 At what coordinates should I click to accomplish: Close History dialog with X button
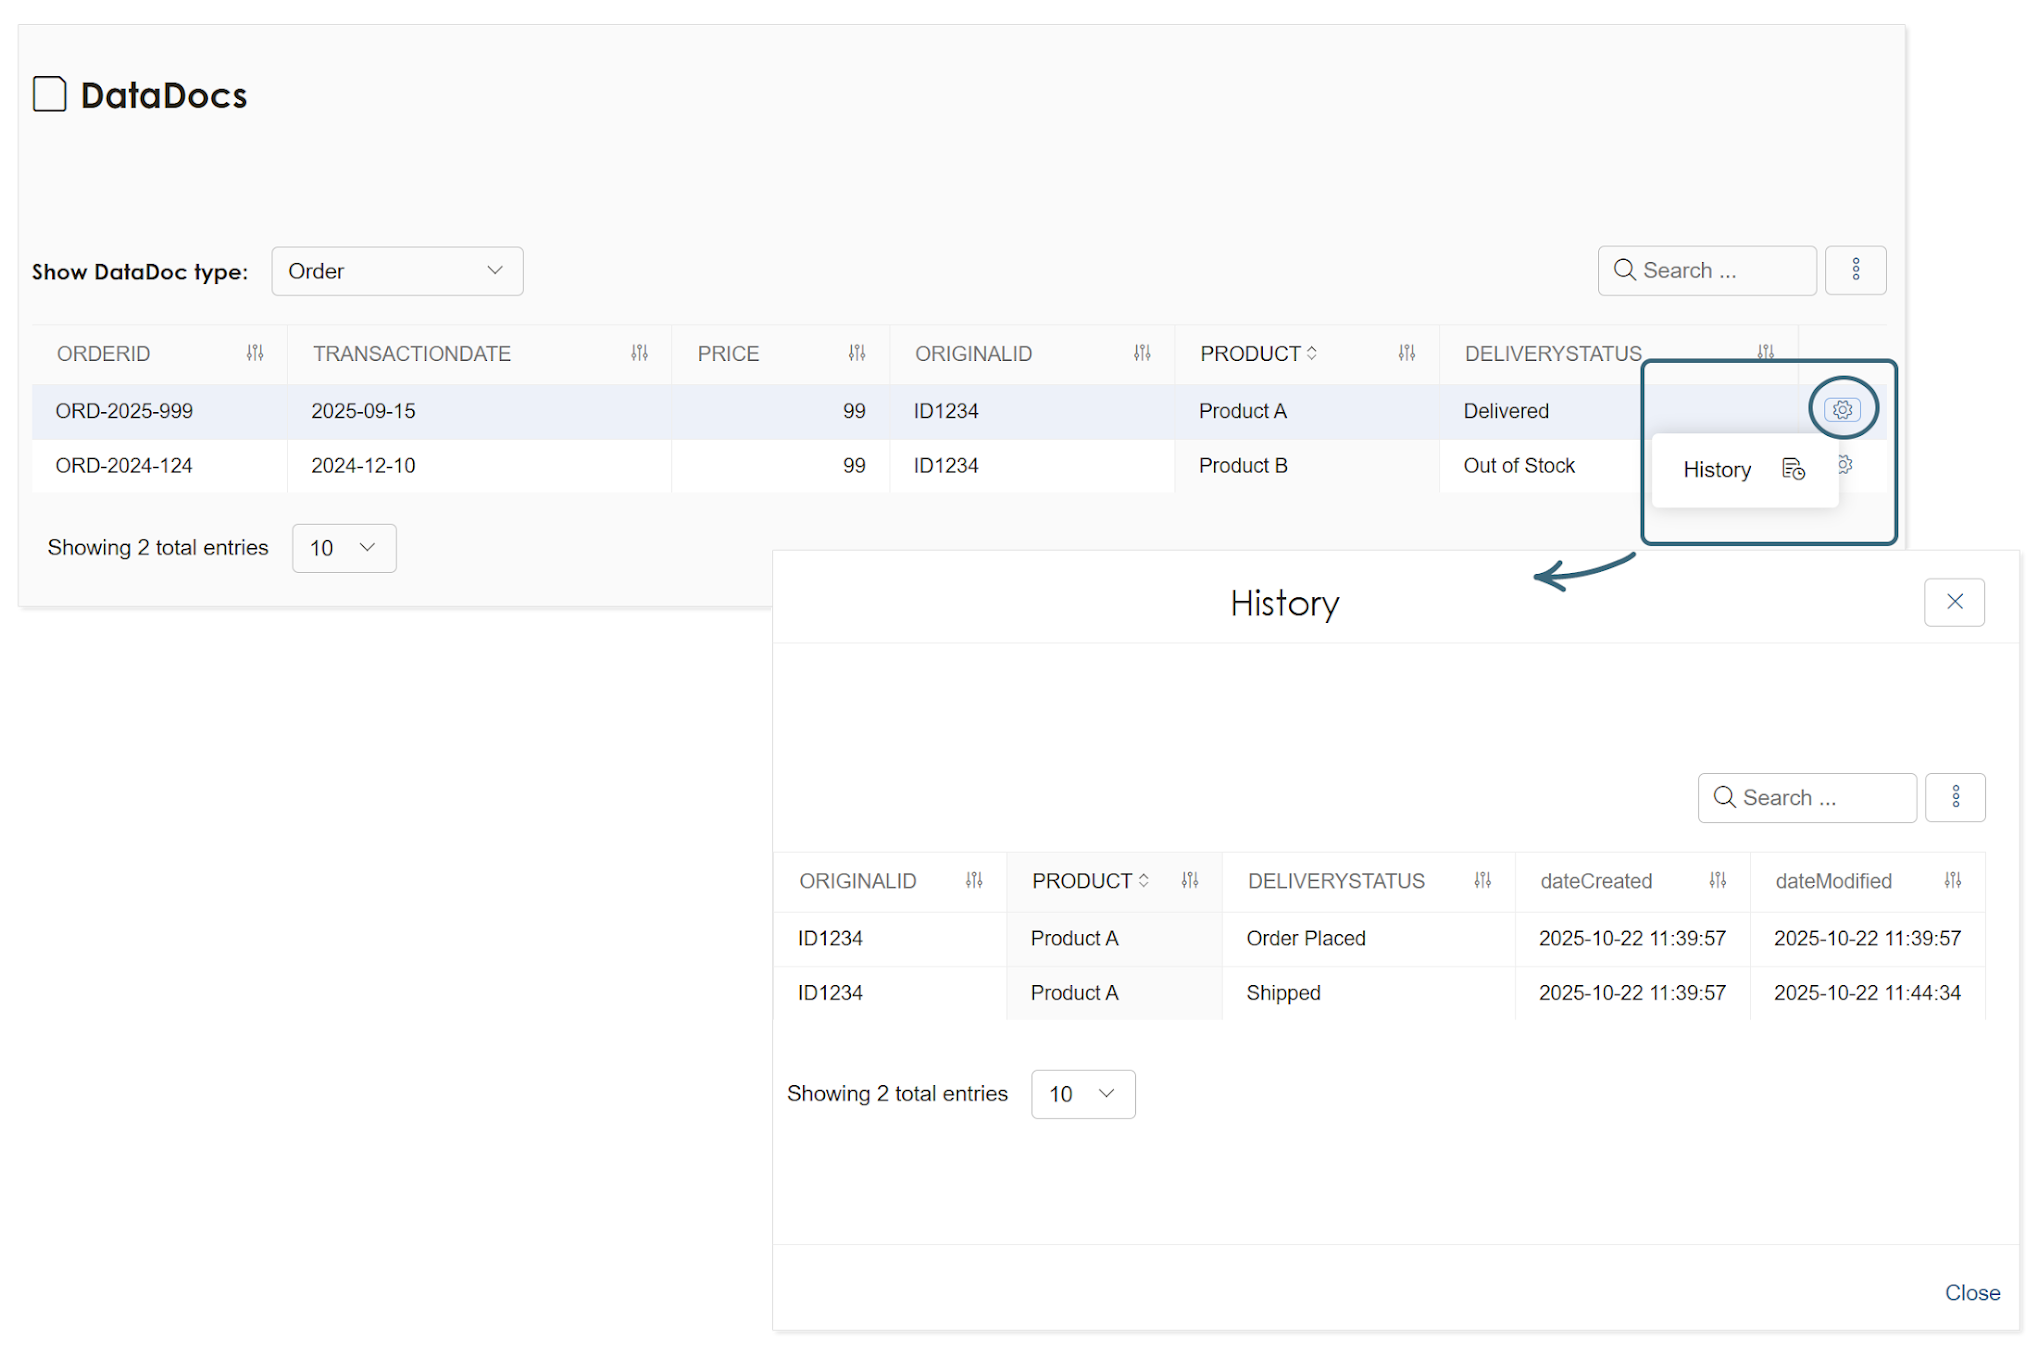point(1954,601)
